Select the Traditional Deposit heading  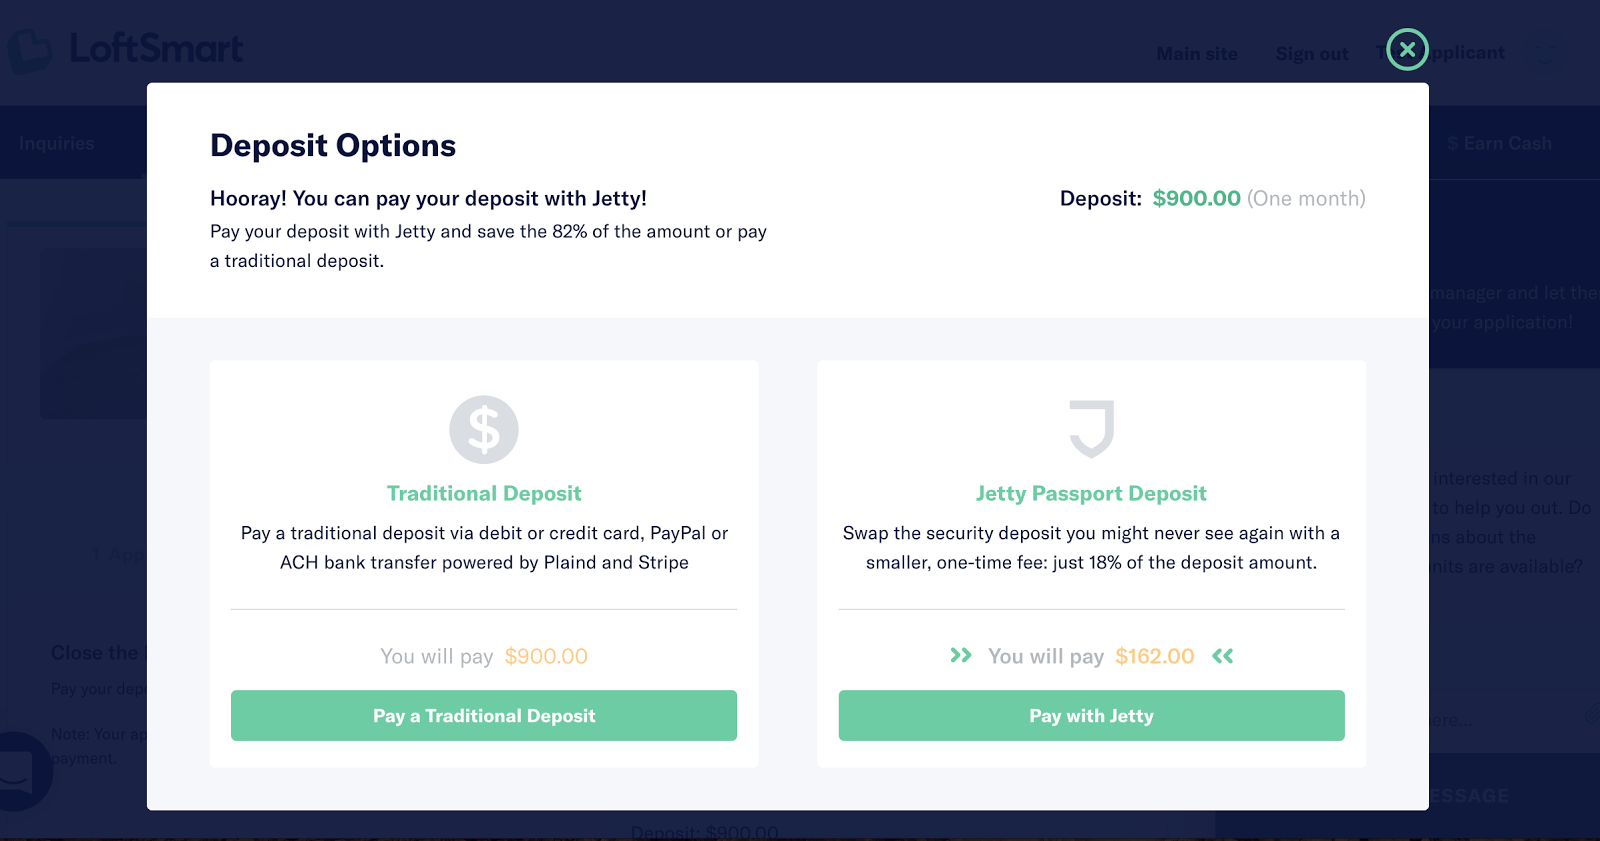(484, 493)
